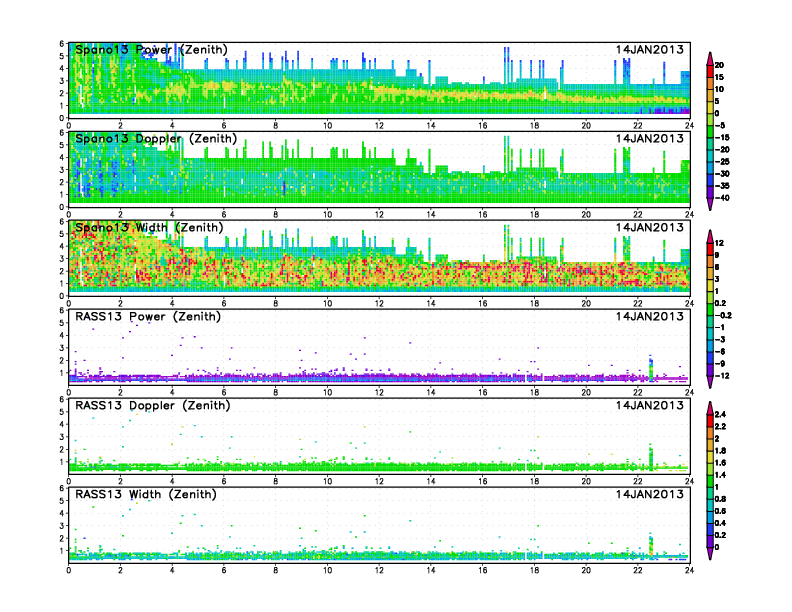The width and height of the screenshot is (792, 612).
Task: Click height label '3' on RASS13 Width axis
Action: pos(62,526)
